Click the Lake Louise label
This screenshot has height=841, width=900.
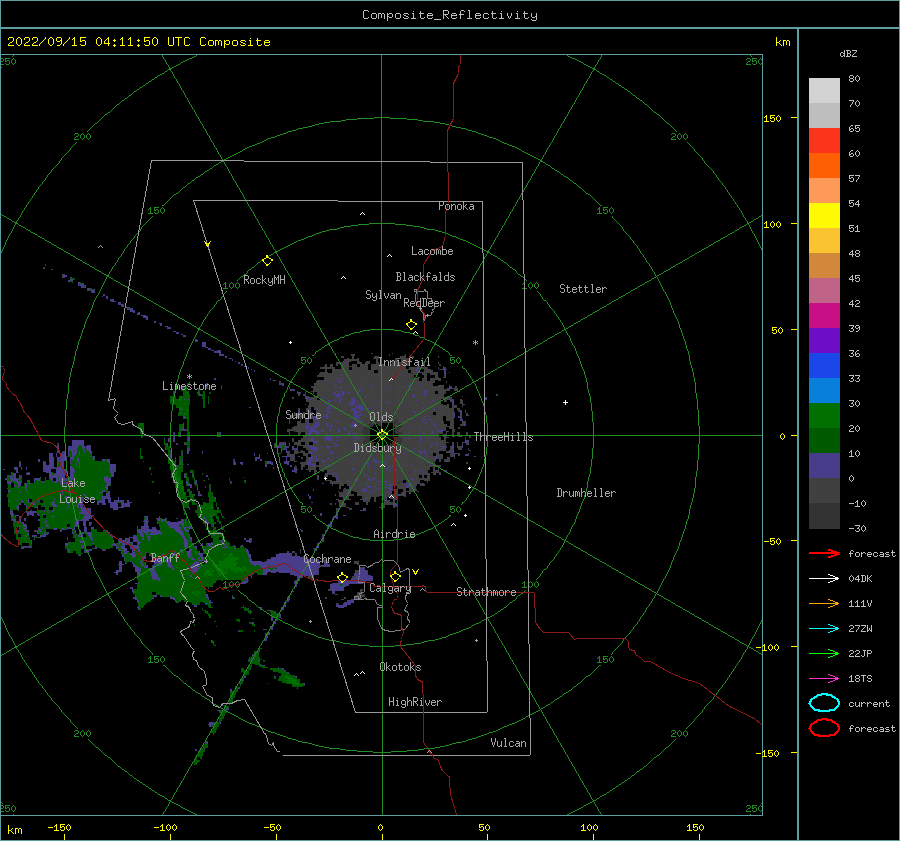[x=77, y=491]
